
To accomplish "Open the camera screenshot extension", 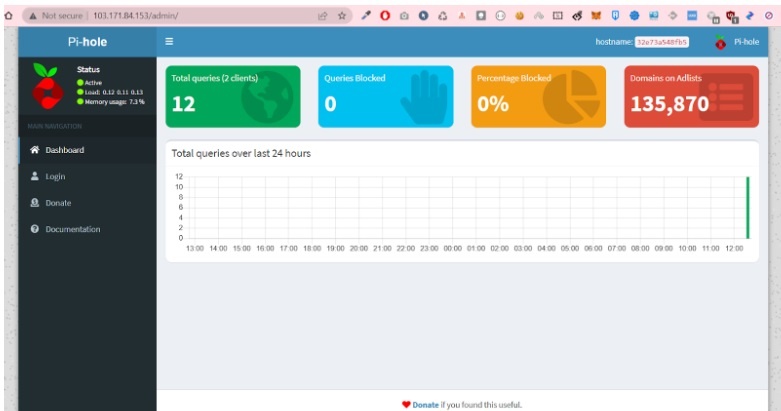I will click(x=404, y=15).
